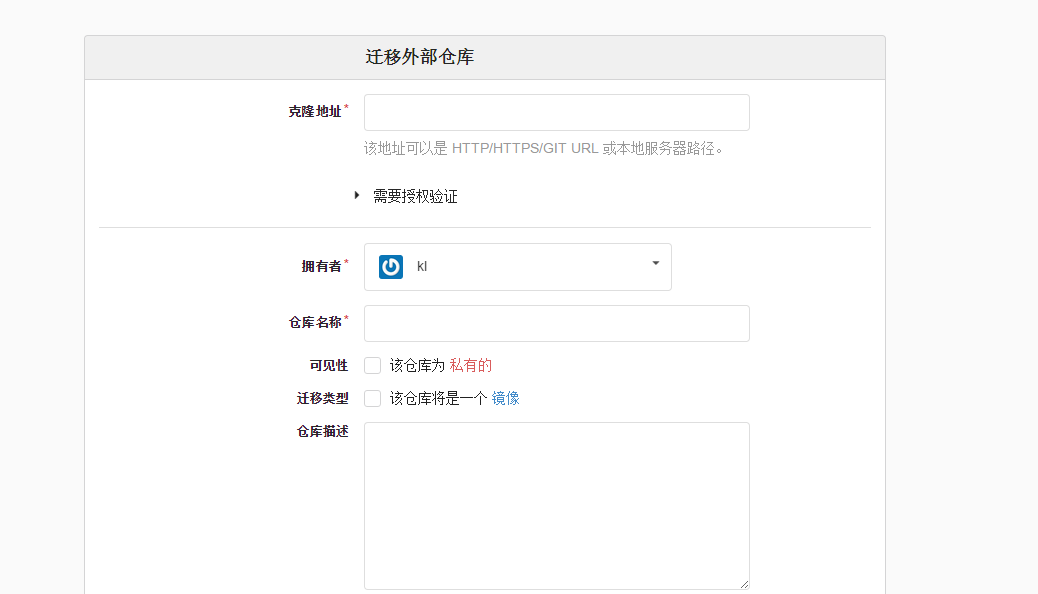Click the red 私有的 text
Screen dimensions: 1038x594
[x=470, y=365]
